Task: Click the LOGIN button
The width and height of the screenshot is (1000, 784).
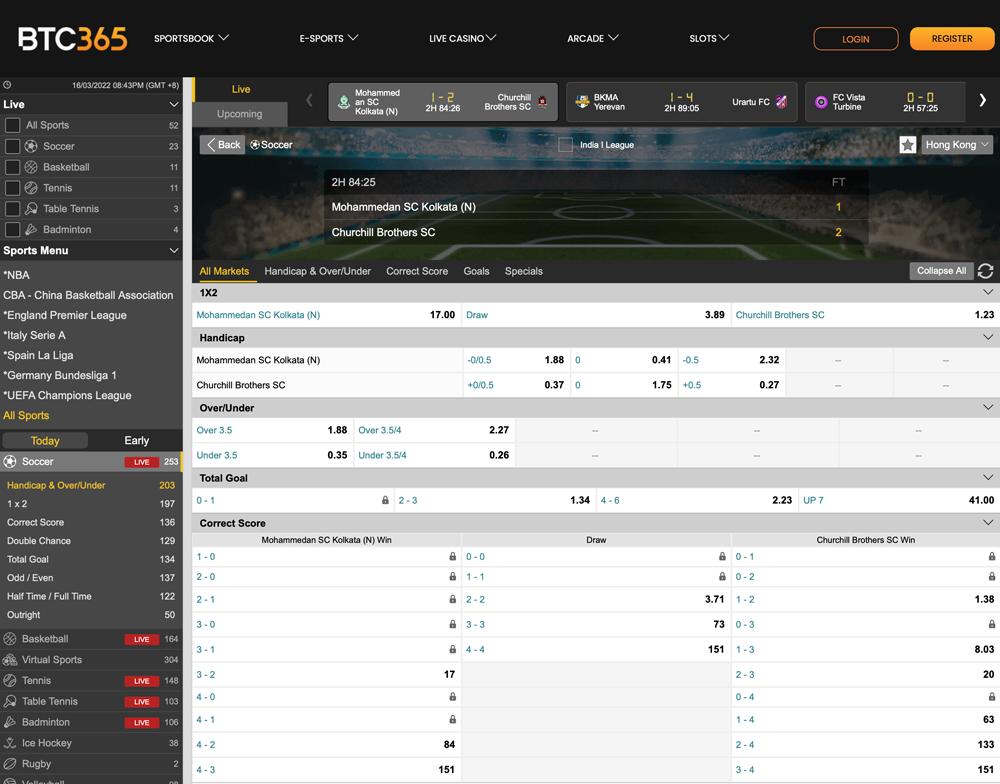Action: (856, 39)
